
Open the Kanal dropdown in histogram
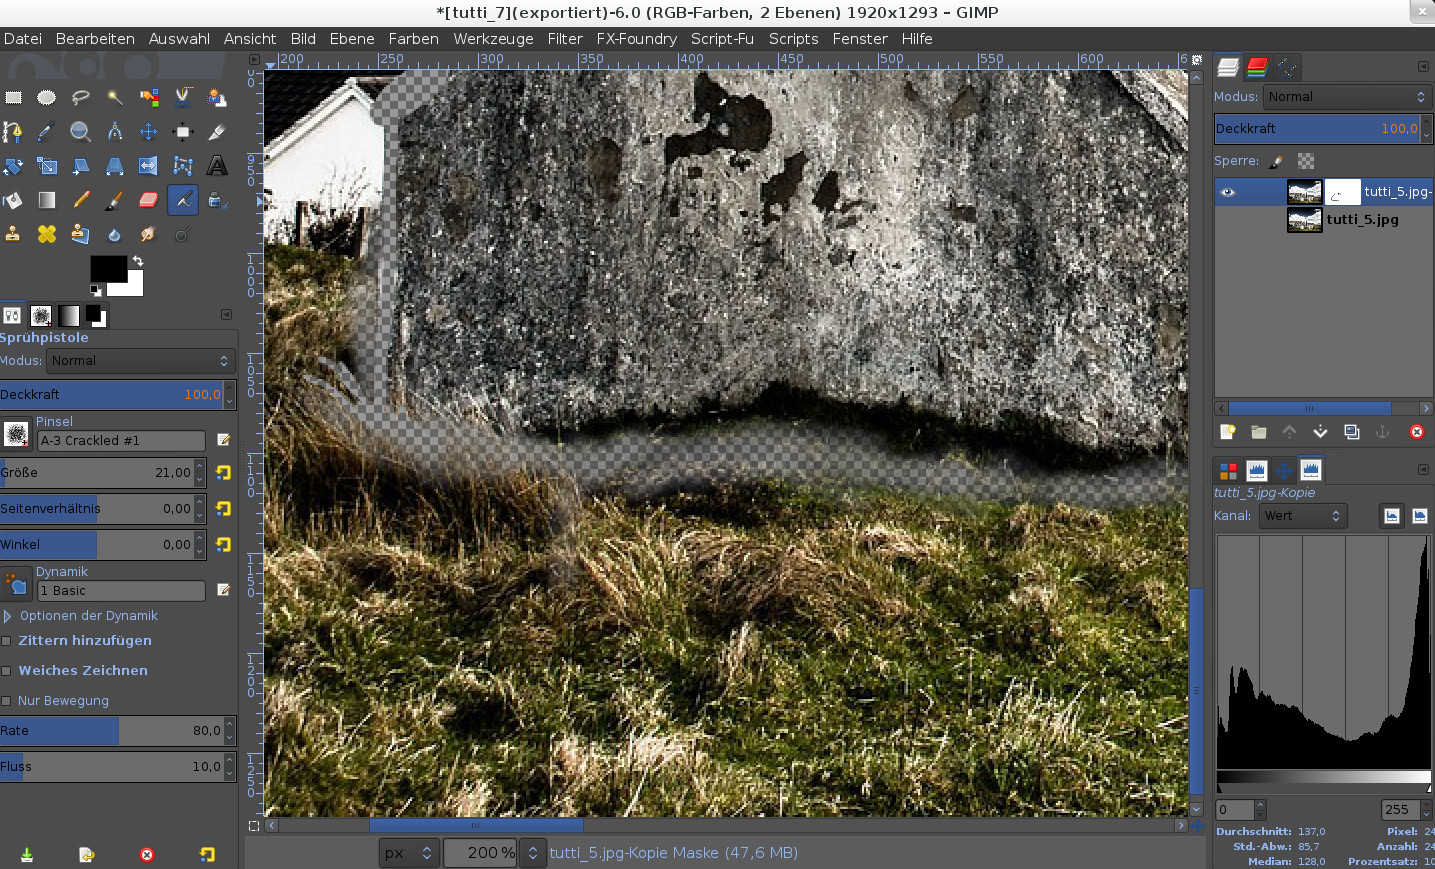pos(1302,516)
